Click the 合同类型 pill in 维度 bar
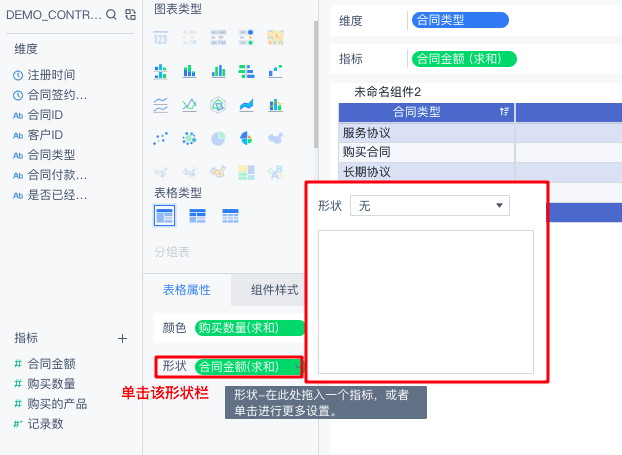The width and height of the screenshot is (622, 455). click(460, 20)
